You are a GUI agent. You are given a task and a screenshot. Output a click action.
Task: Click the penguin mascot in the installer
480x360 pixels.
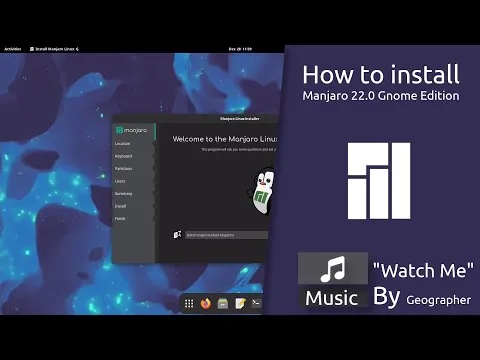point(263,191)
